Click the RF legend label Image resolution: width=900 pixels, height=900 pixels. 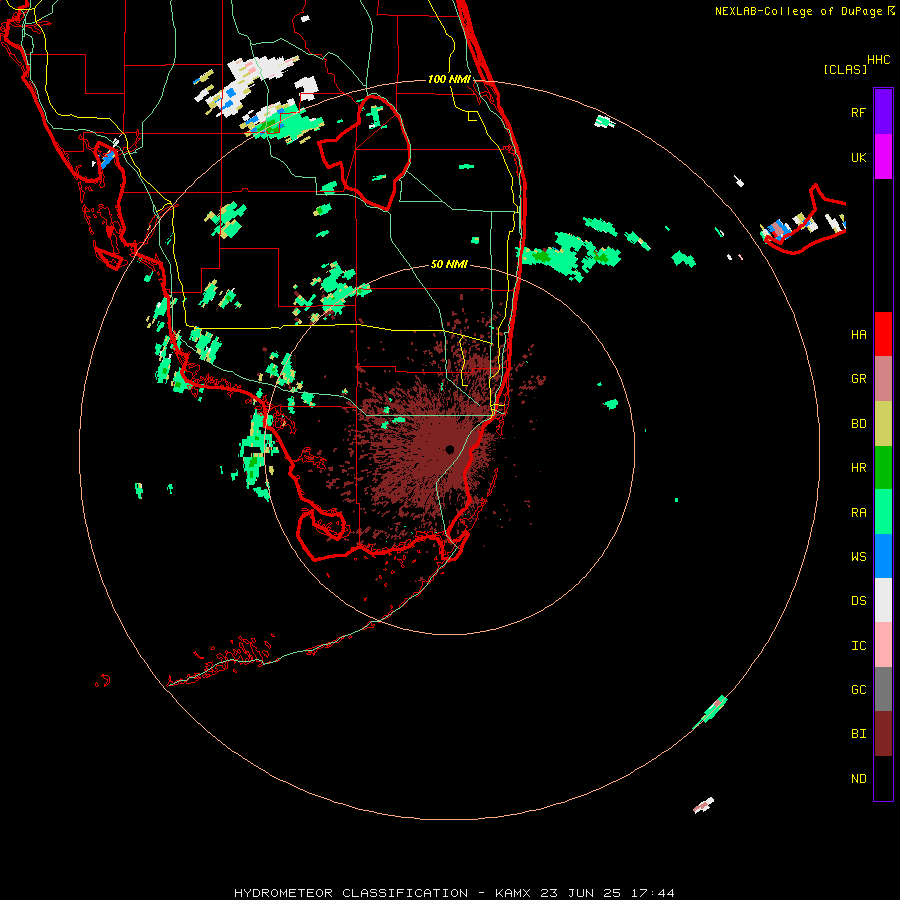tap(858, 112)
